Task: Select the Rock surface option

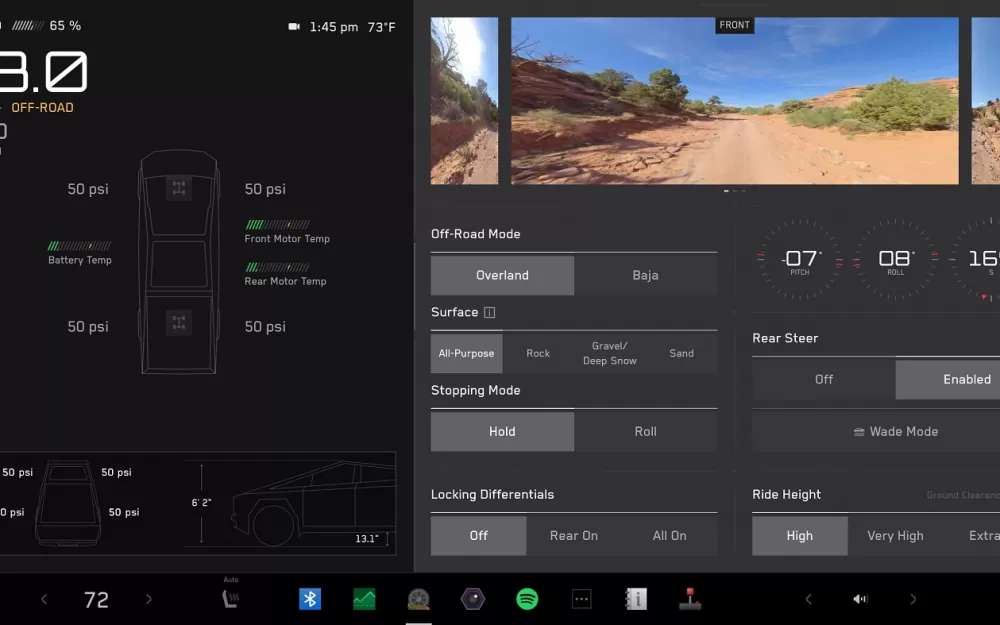Action: (538, 353)
